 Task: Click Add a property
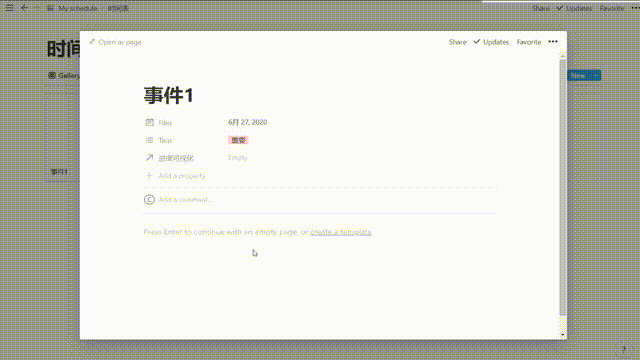pyautogui.click(x=182, y=176)
